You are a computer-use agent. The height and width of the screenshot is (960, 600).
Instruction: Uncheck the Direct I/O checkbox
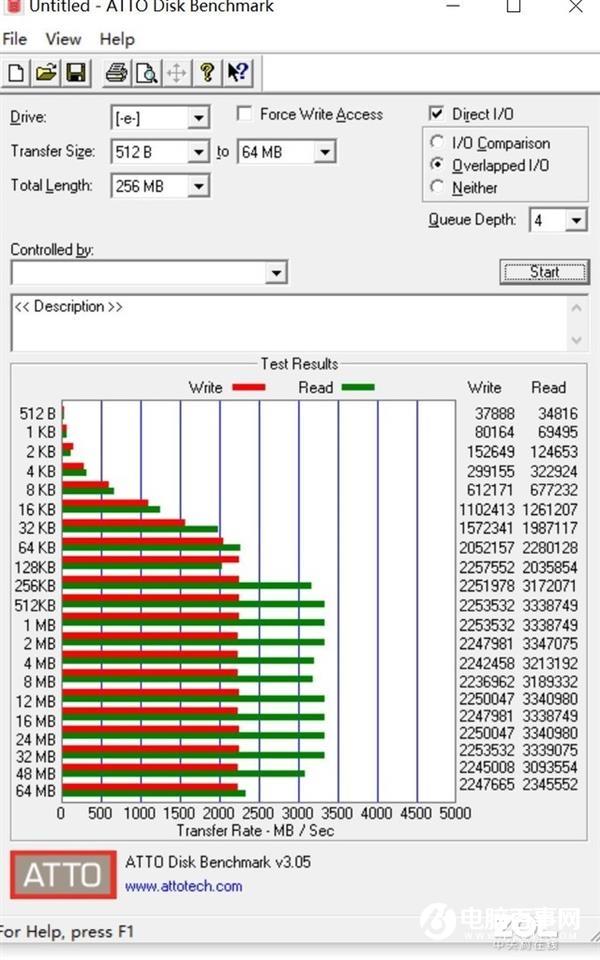click(x=437, y=113)
